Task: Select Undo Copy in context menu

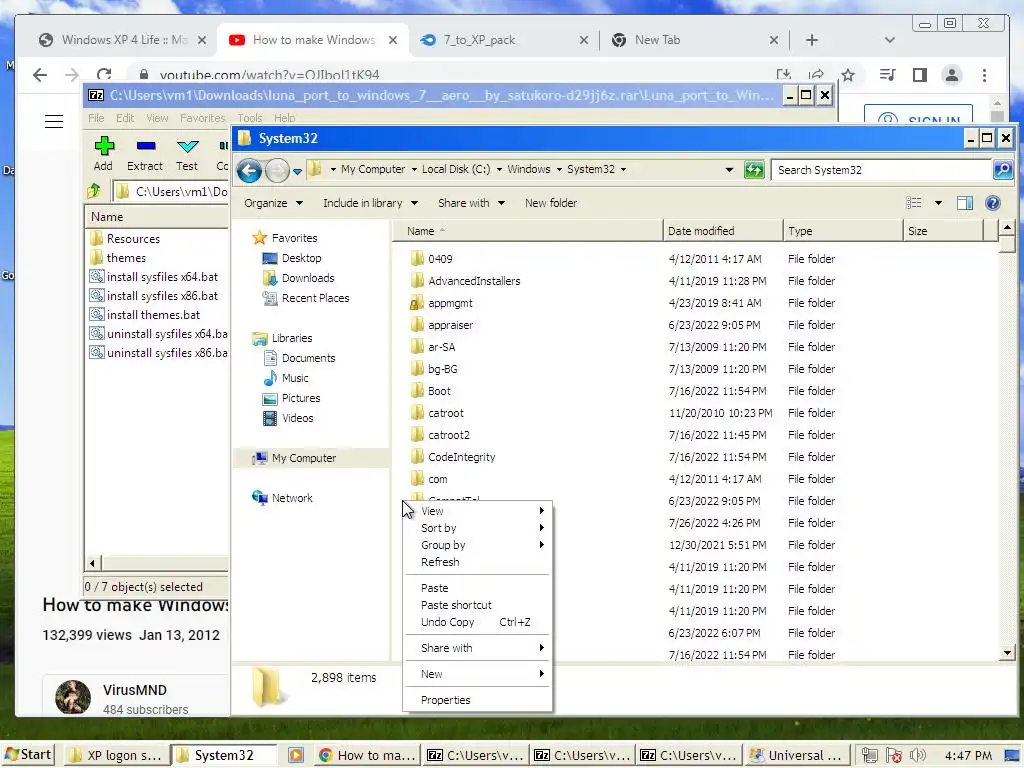Action: coord(477,622)
